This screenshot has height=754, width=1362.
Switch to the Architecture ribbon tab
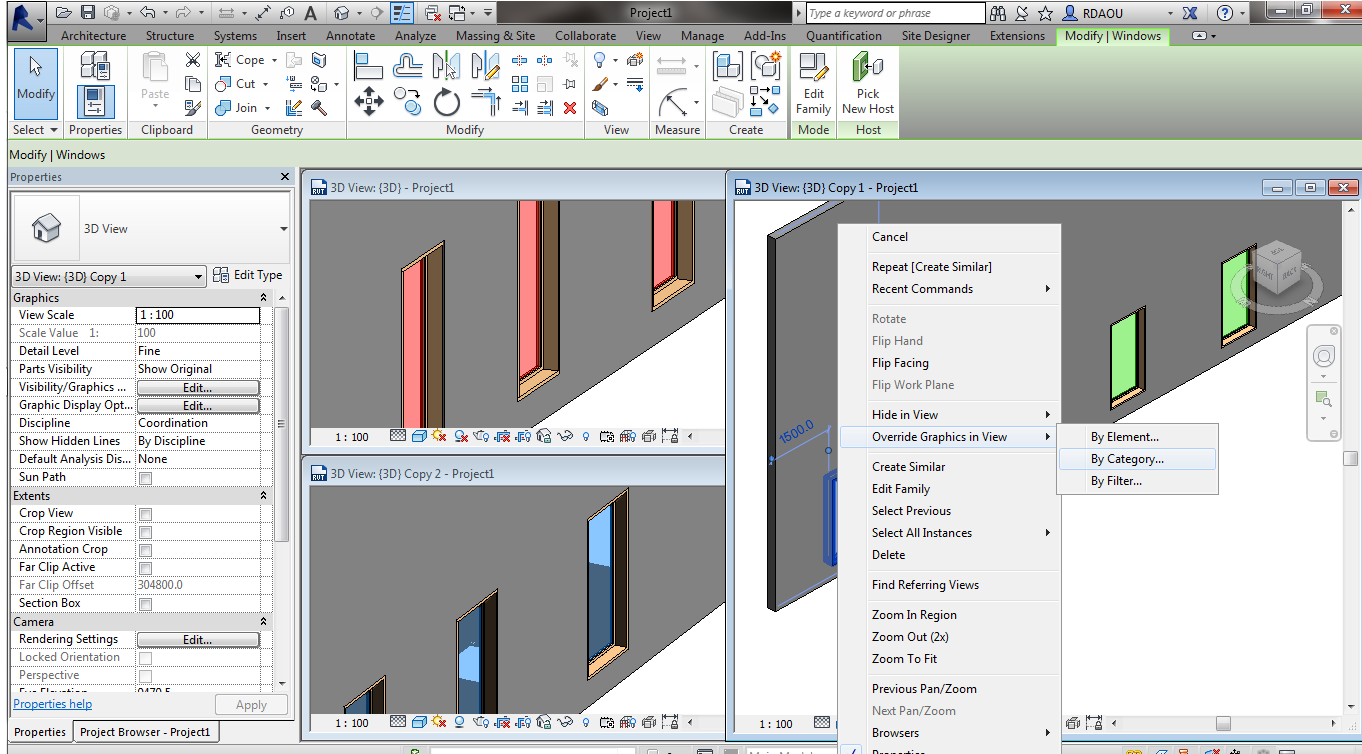click(93, 36)
